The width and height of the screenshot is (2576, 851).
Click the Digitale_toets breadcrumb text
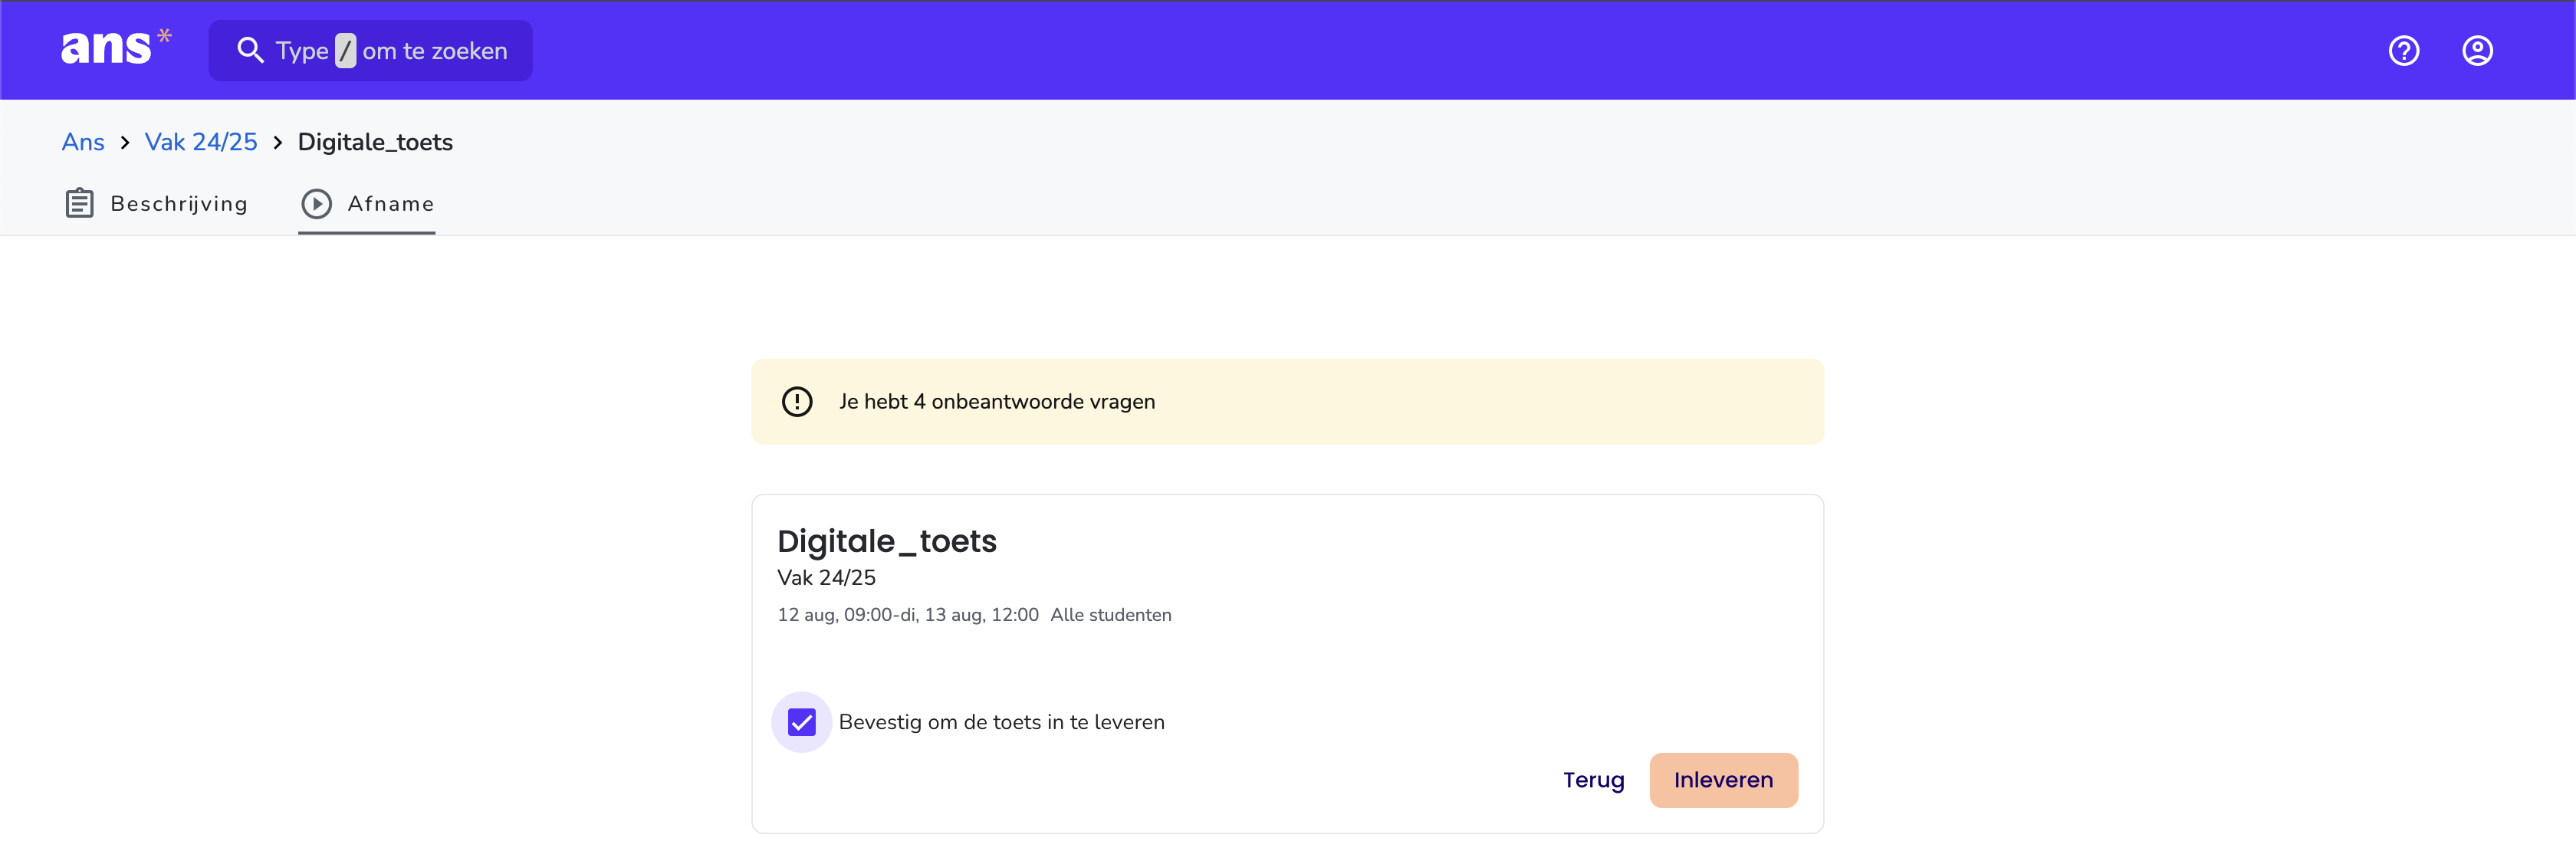point(375,142)
